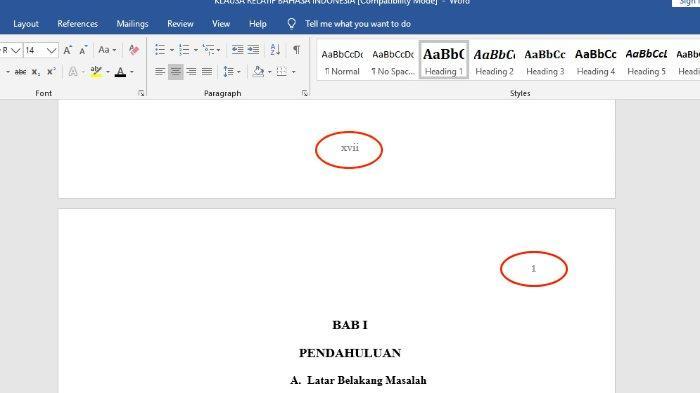Apply the Heading 1 style
The width and height of the screenshot is (700, 393).
pos(444,60)
